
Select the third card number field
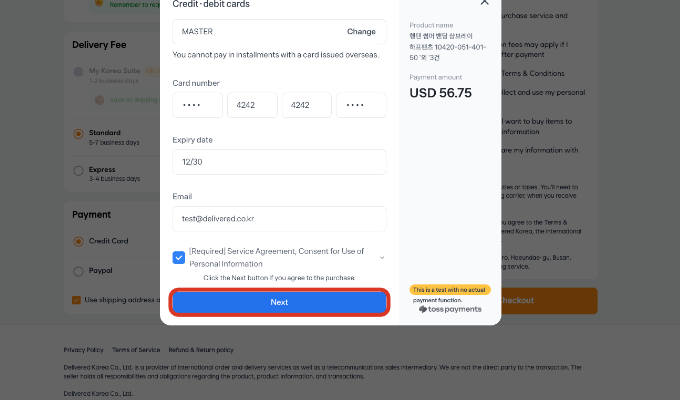click(x=306, y=105)
